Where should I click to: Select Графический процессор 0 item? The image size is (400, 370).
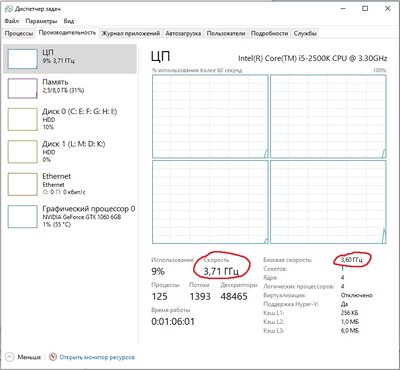point(70,216)
